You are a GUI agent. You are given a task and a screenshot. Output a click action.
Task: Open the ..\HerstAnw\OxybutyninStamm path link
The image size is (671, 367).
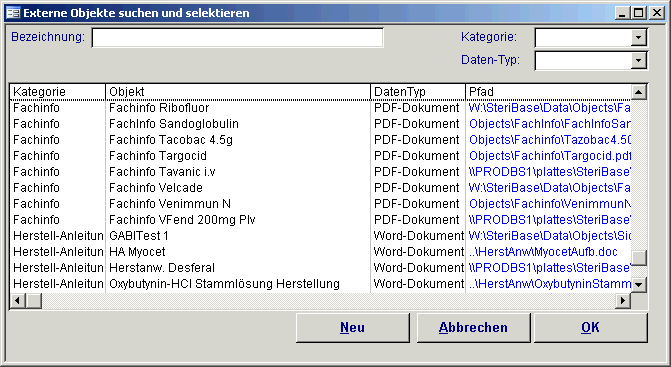click(550, 284)
